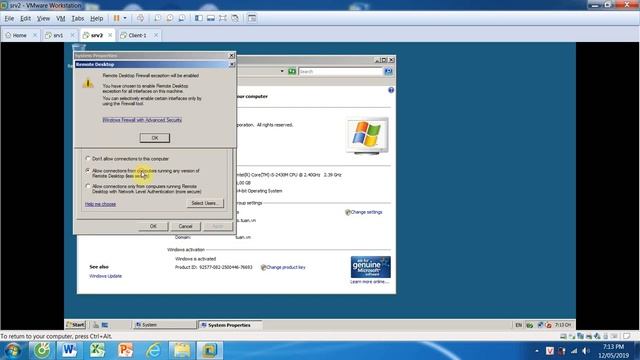640x360 pixels.
Task: Open Microsoft Word from host taskbar
Action: click(69, 350)
